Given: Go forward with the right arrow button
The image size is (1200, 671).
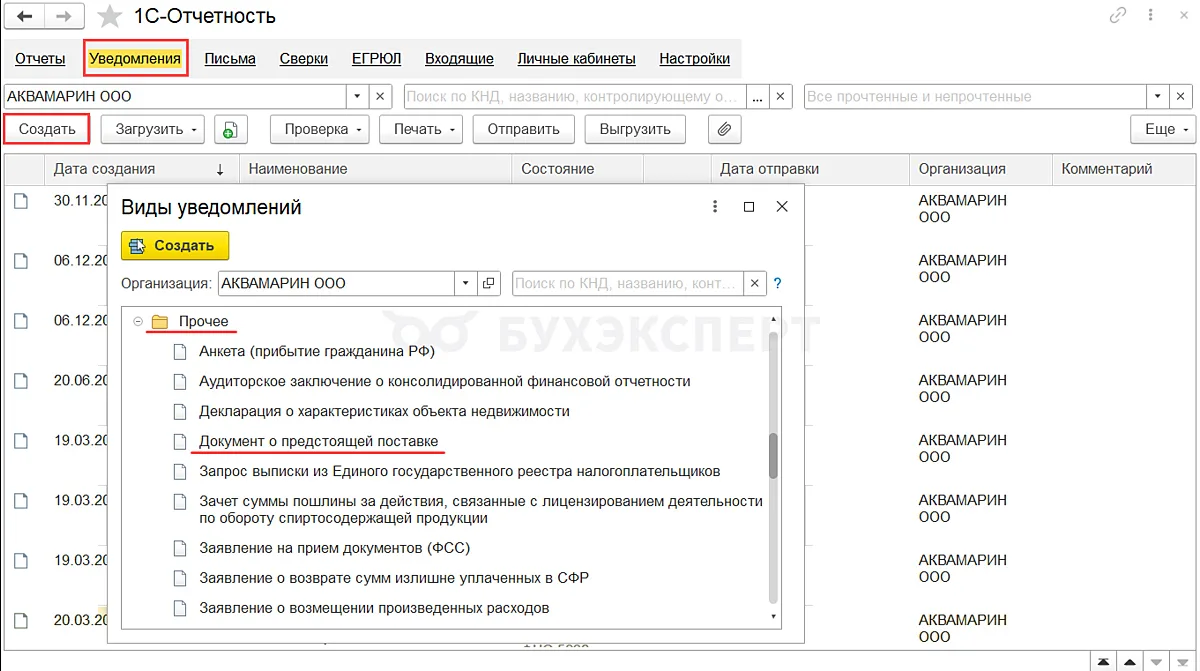Looking at the screenshot, I should click(65, 16).
